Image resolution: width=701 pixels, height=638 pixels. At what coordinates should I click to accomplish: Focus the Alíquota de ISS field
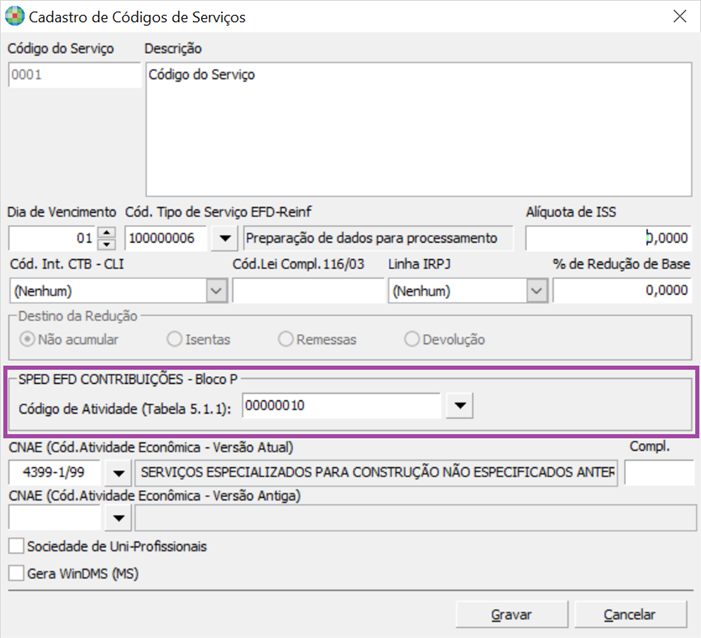[608, 238]
